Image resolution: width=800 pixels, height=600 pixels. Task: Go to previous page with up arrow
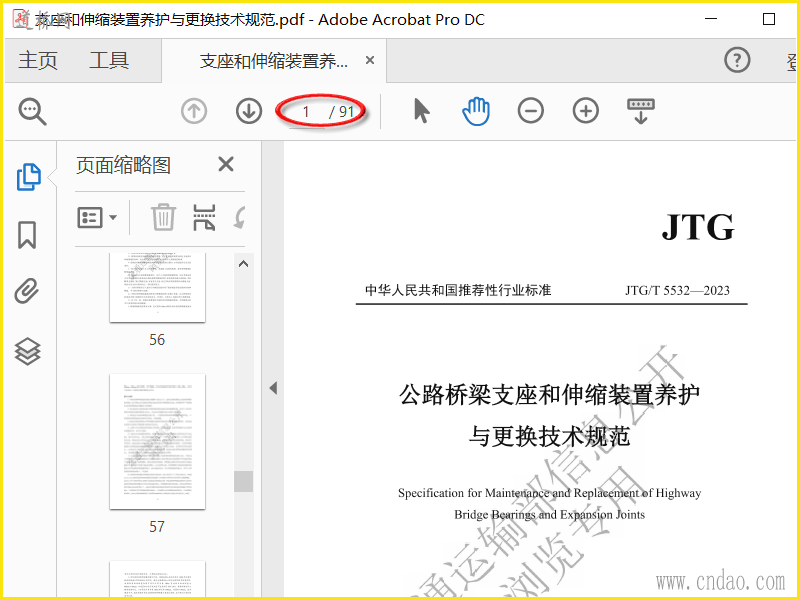coord(194,111)
